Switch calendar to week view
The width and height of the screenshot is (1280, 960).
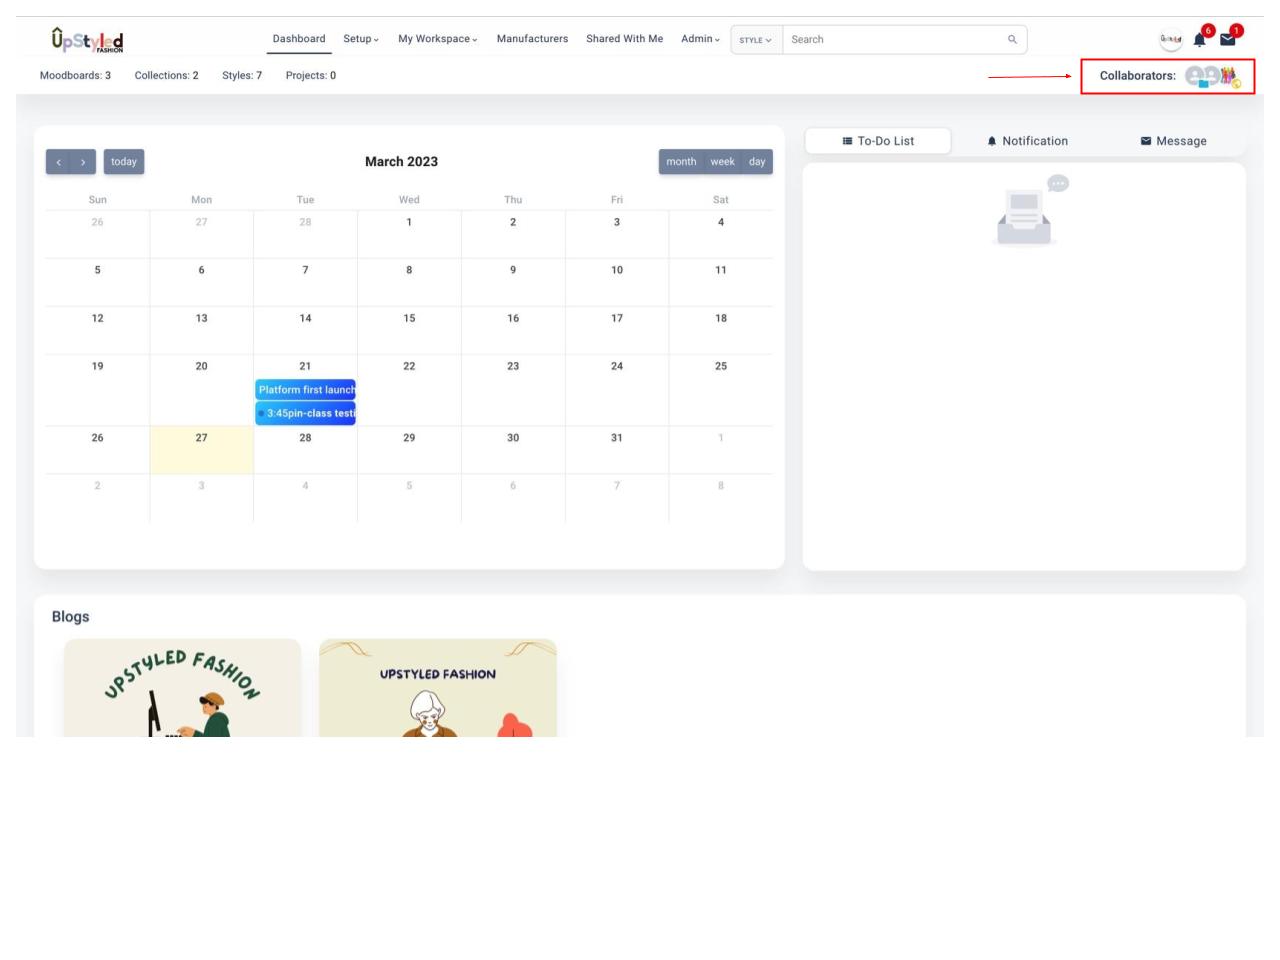[x=722, y=162]
